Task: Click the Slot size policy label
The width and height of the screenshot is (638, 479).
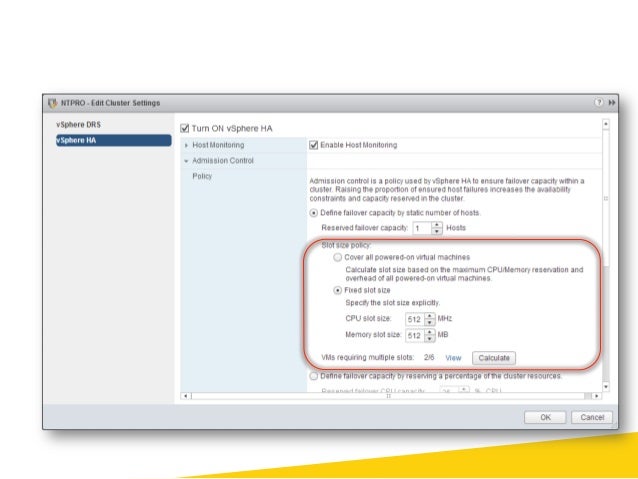Action: click(x=346, y=245)
